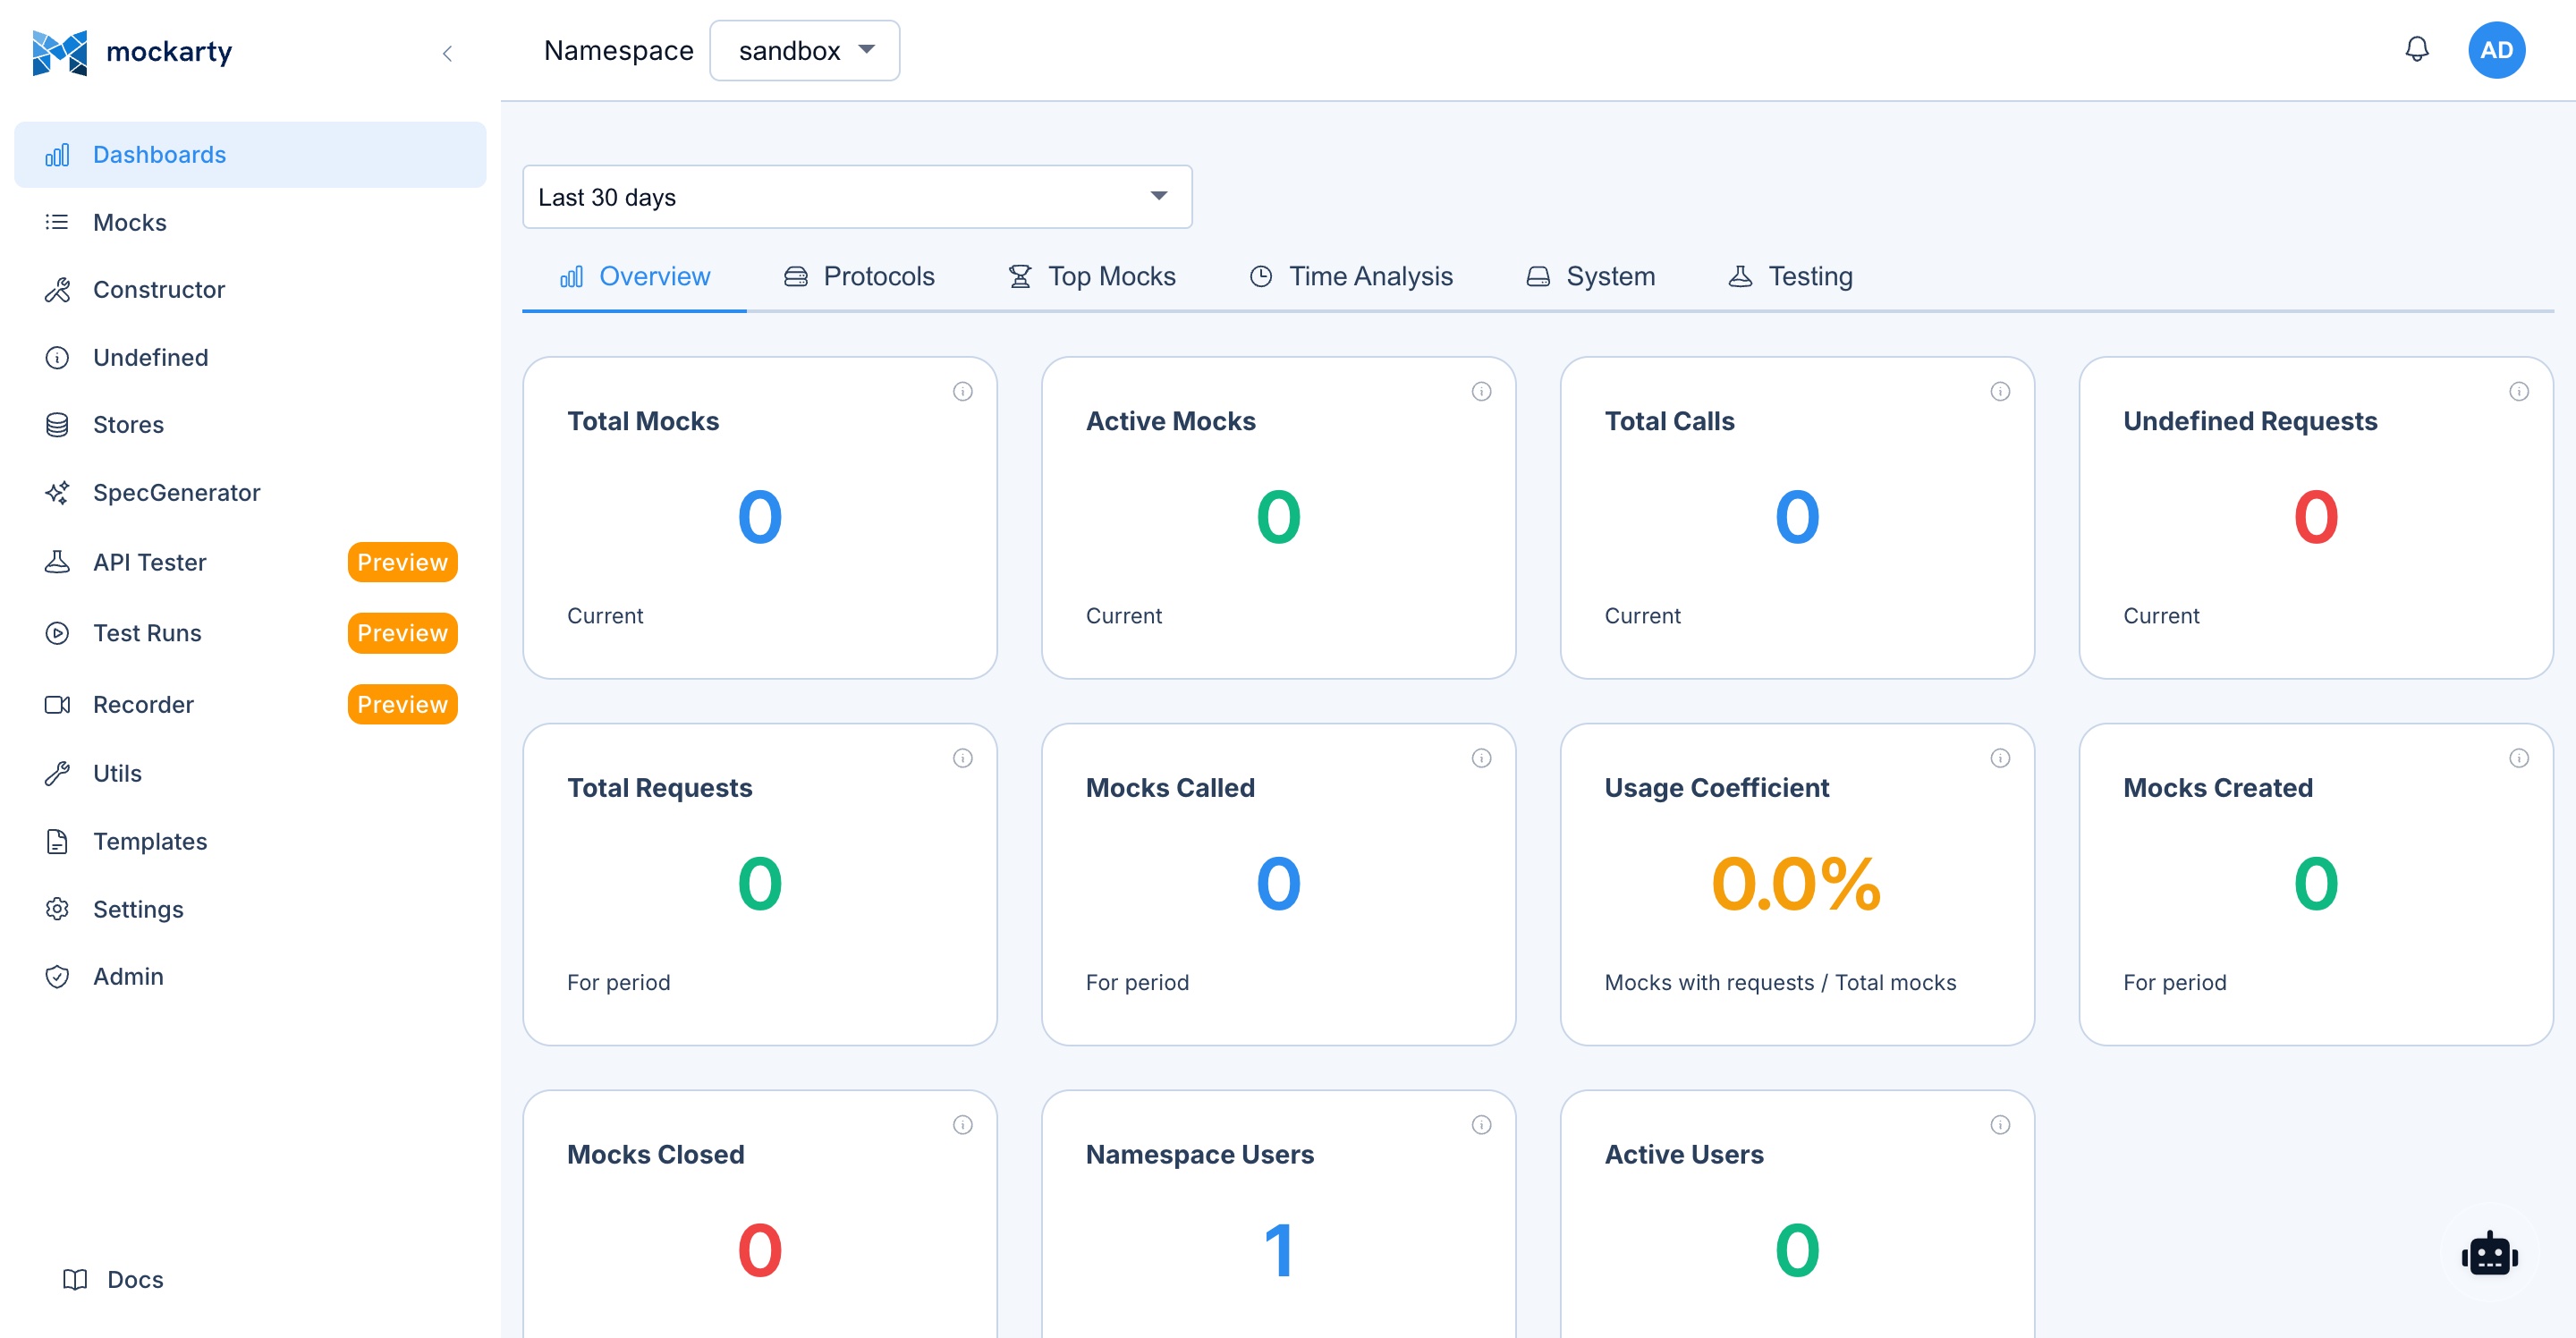Click the Namespace Users value 1
The height and width of the screenshot is (1338, 2576).
click(x=1279, y=1251)
